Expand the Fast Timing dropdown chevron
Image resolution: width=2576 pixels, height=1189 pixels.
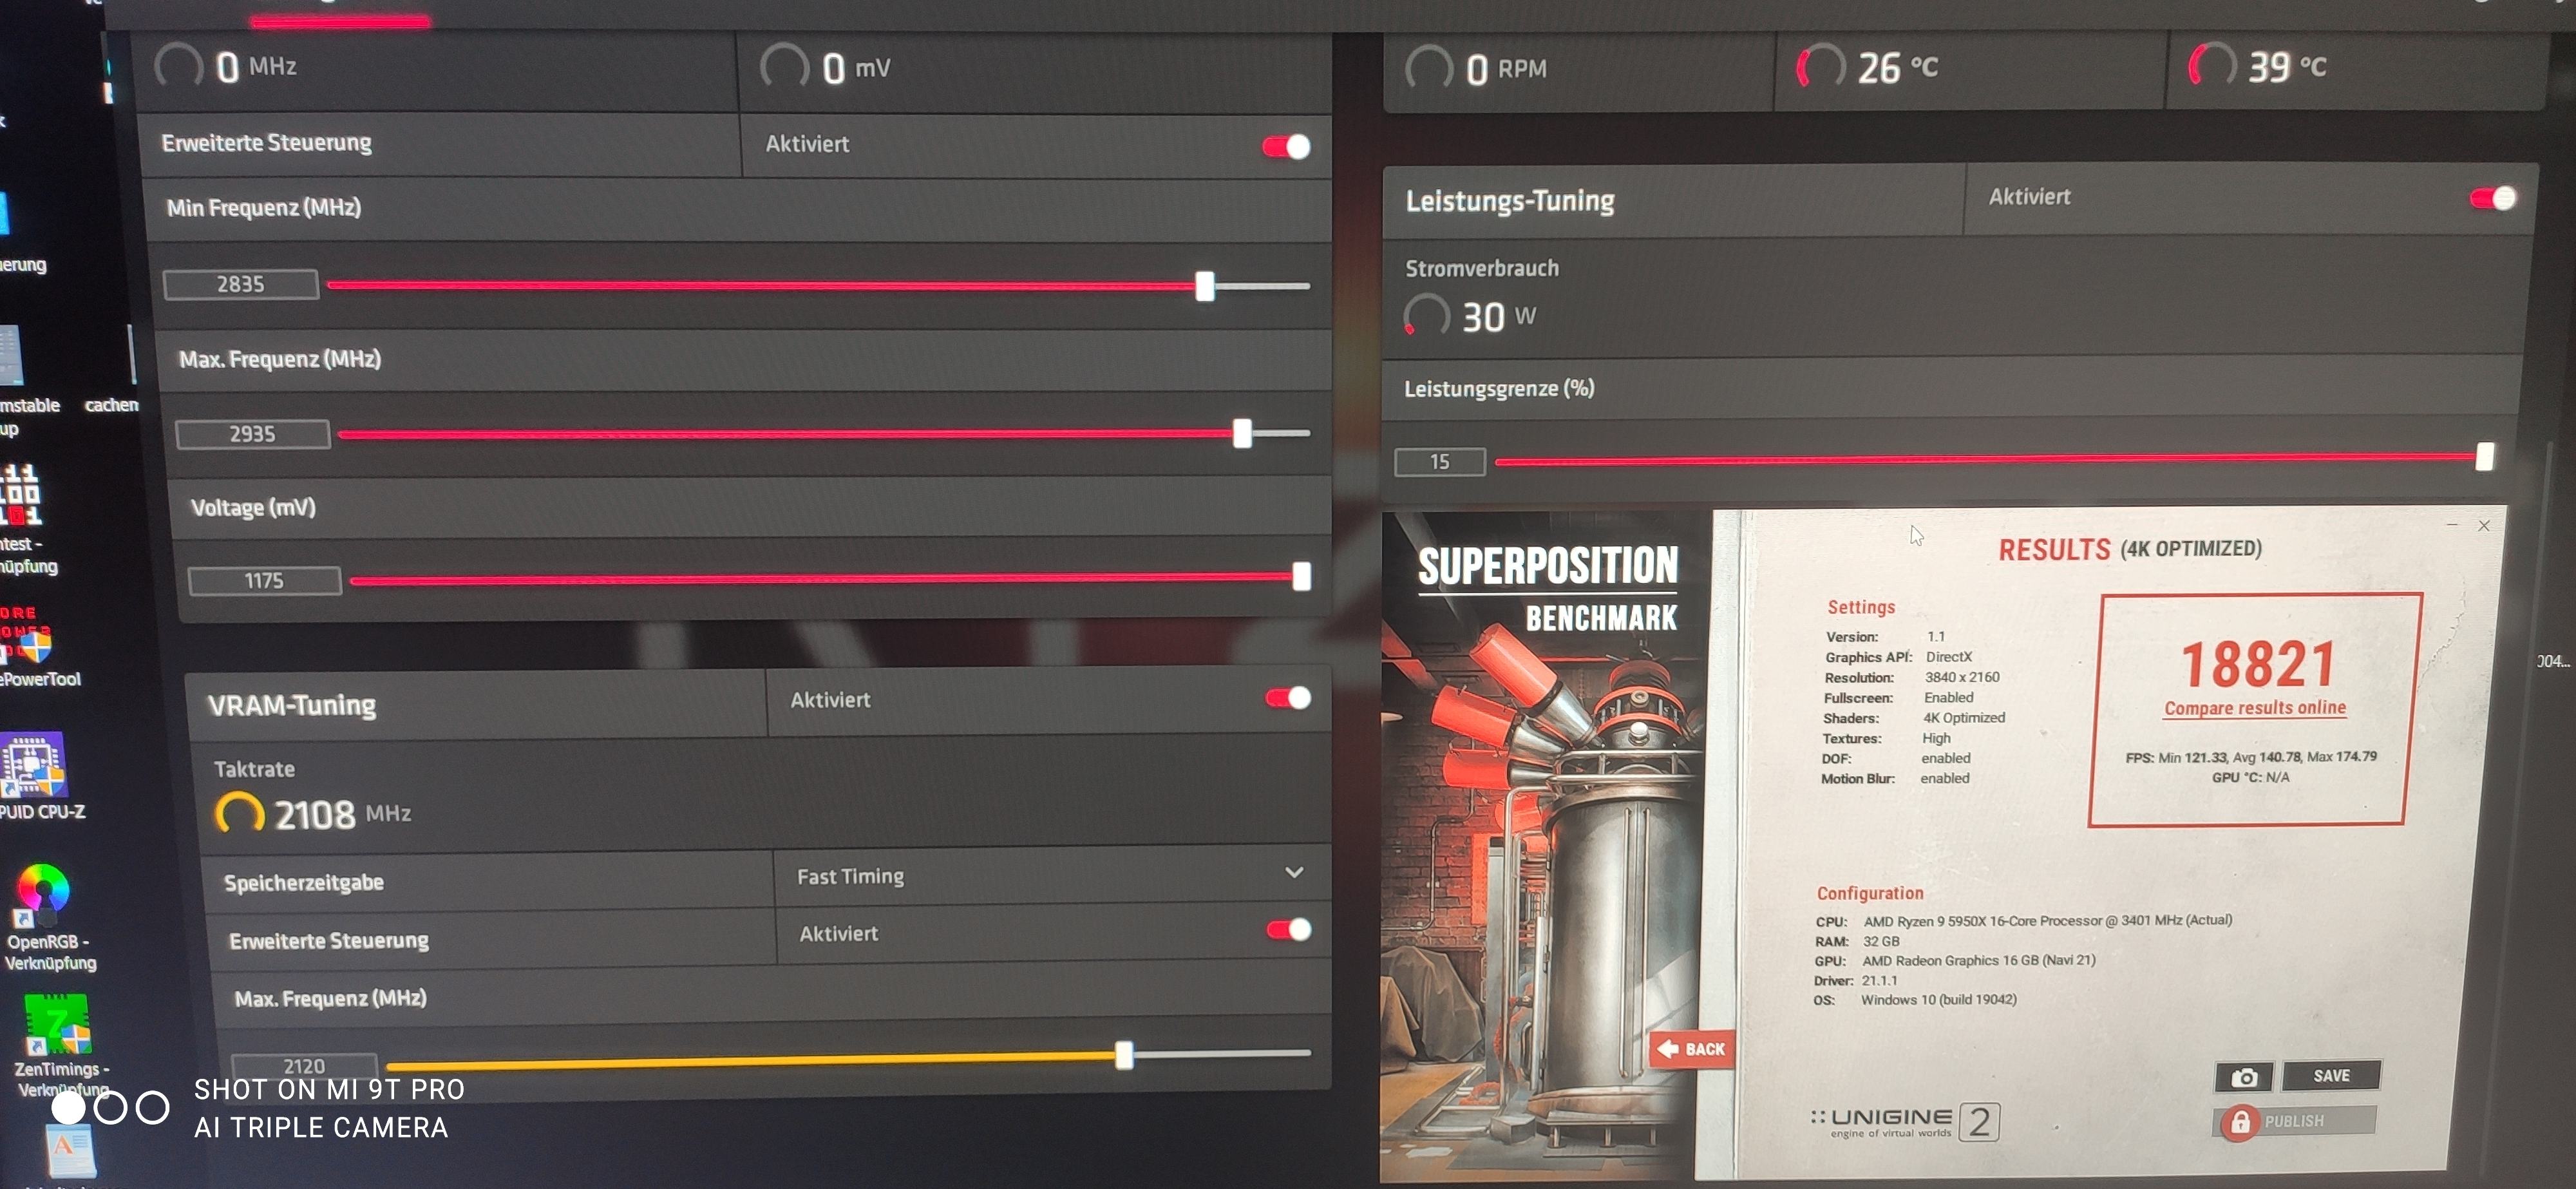[1293, 873]
